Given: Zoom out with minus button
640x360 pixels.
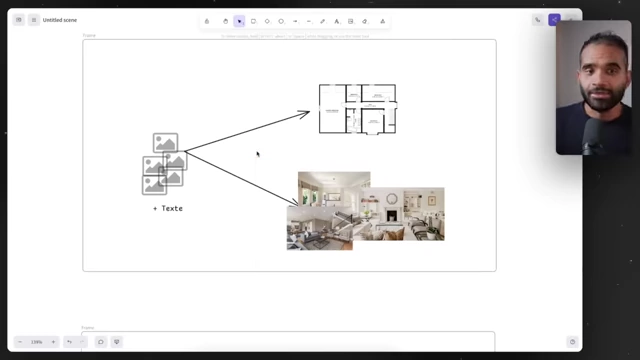Looking at the screenshot, I should coord(20,342).
